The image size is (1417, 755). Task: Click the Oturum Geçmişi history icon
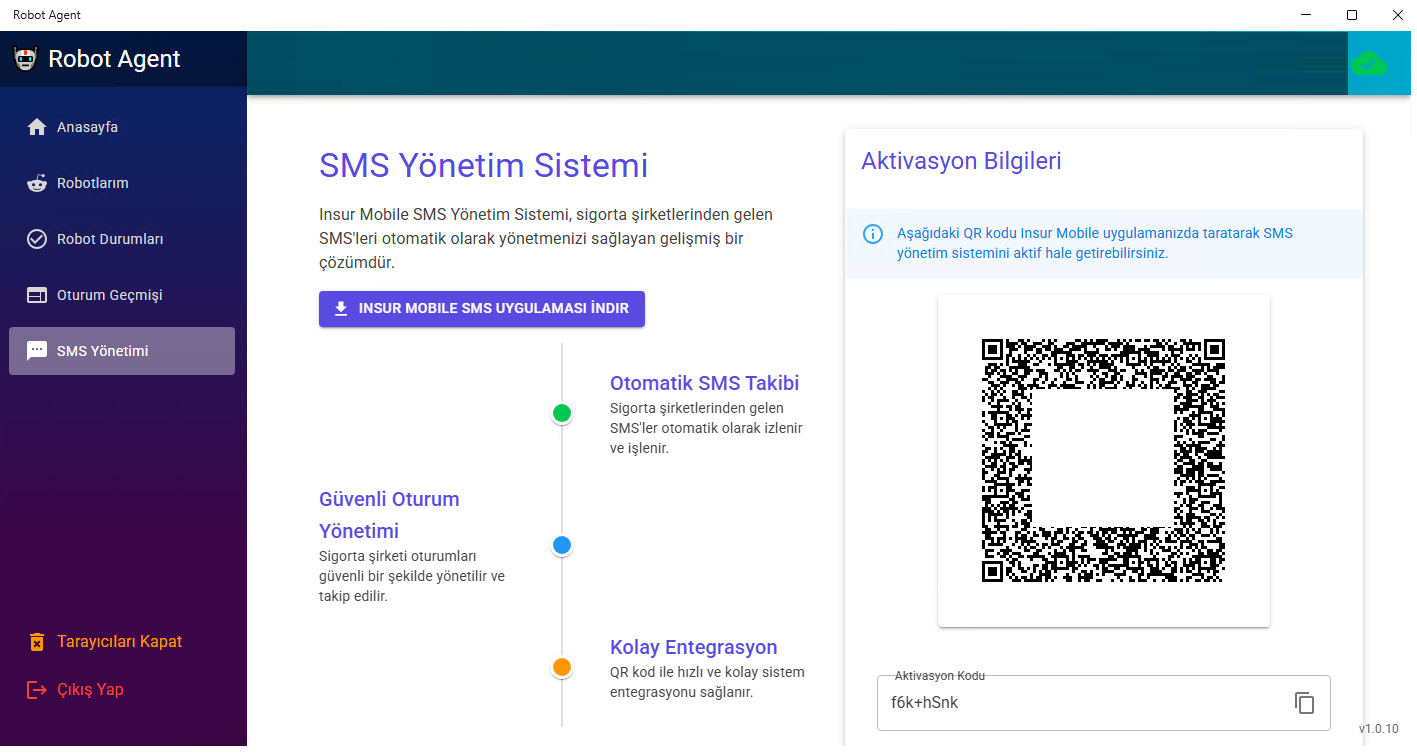[38, 294]
